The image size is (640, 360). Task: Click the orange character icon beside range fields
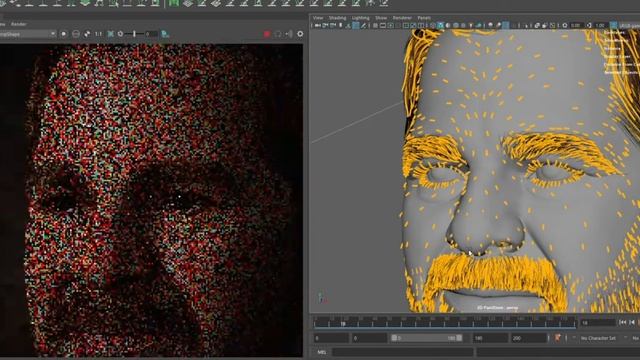tap(558, 338)
